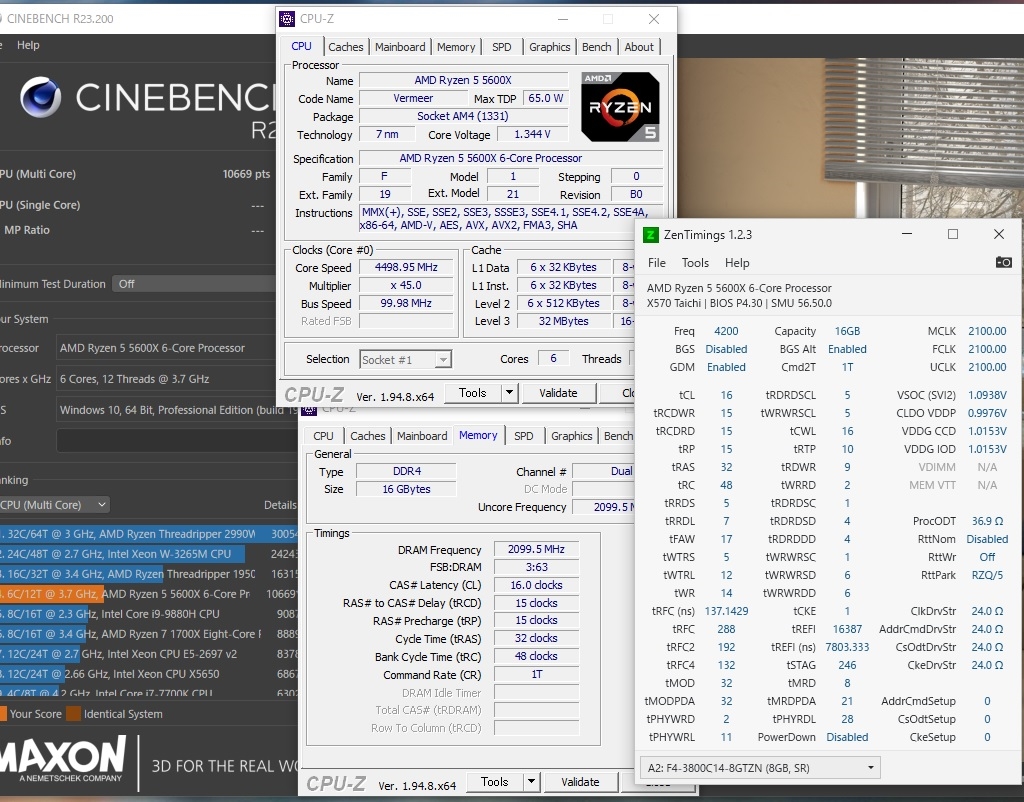Click the CPU-Z app icon in title bar
Image resolution: width=1024 pixels, height=802 pixels.
pos(288,19)
